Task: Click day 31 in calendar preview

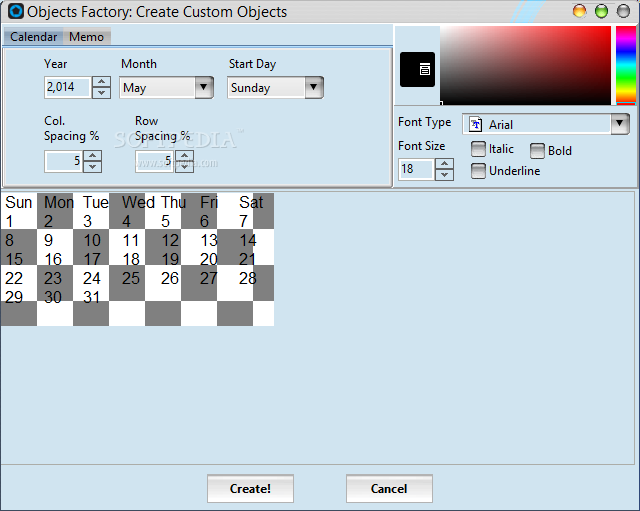Action: tap(91, 297)
